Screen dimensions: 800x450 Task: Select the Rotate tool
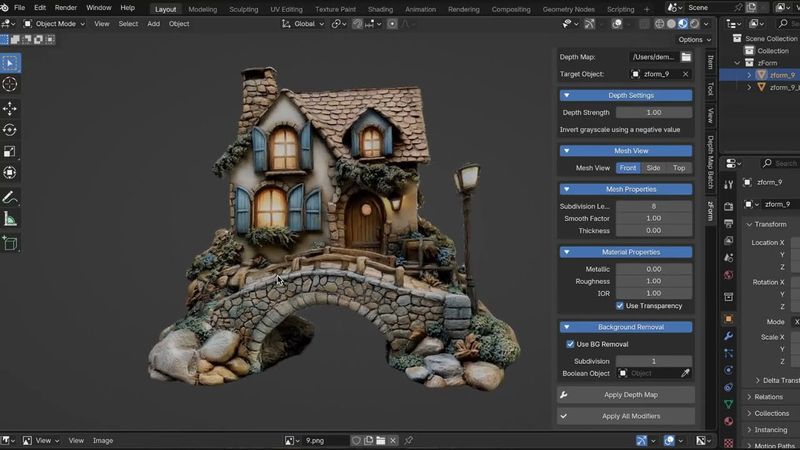10,130
